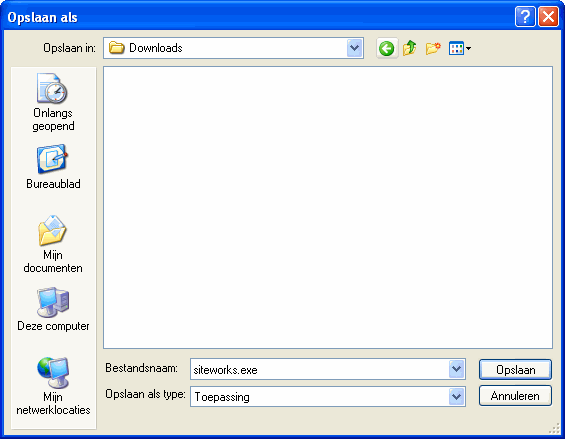Select the Toepassing file type box
Image resolution: width=565 pixels, height=439 pixels.
point(320,396)
